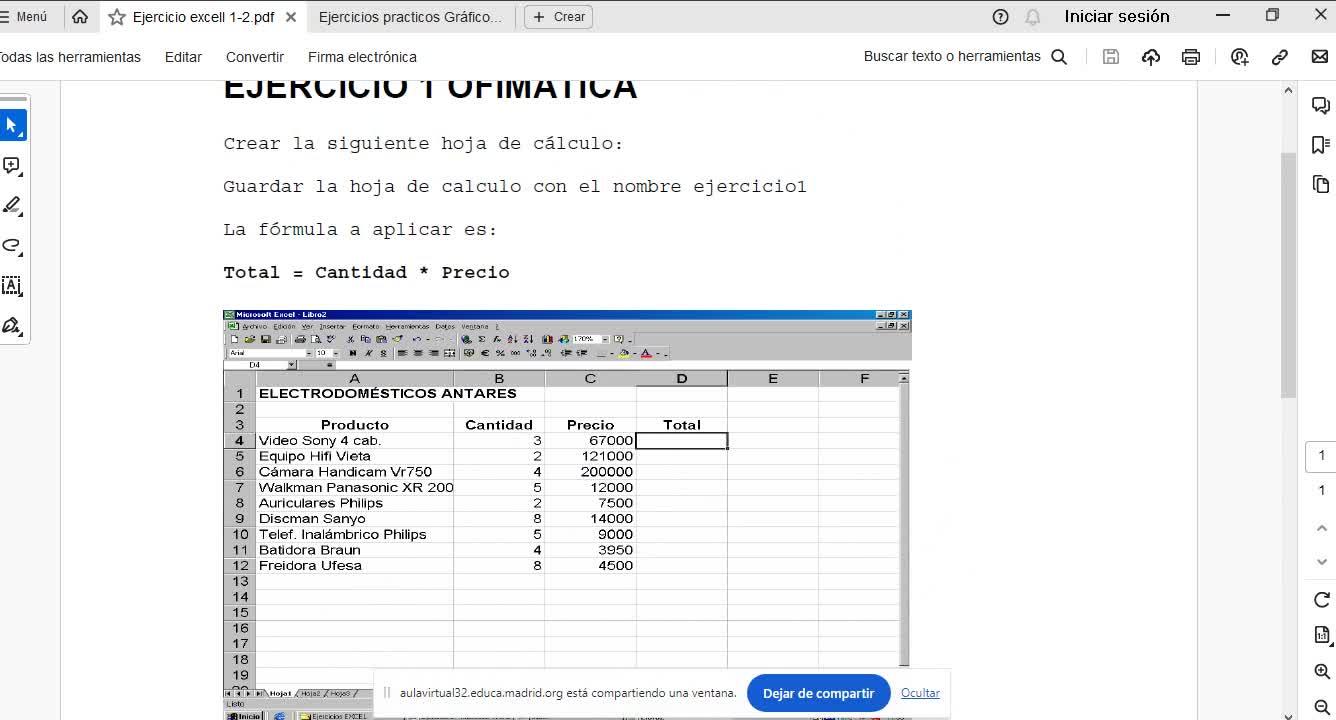Image resolution: width=1336 pixels, height=720 pixels.
Task: Click the text 'La fórmula a aplicar es:'
Action: pos(360,230)
